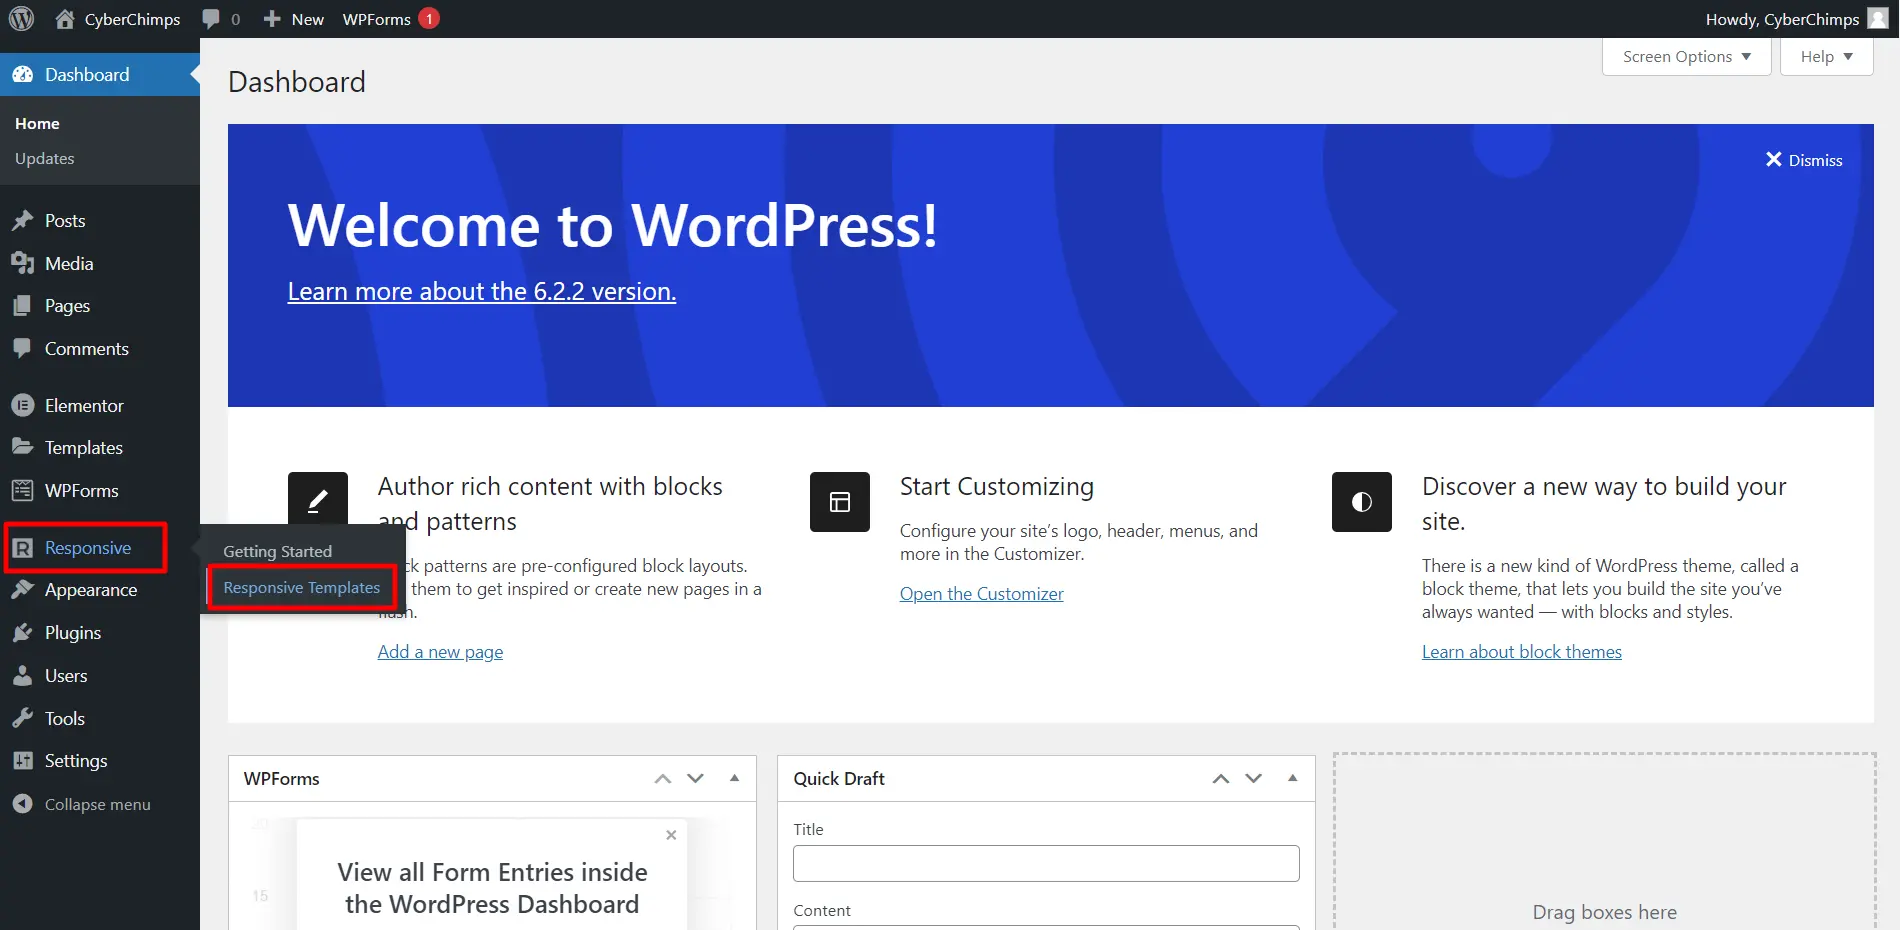The image size is (1900, 930).
Task: Click the Media icon in sidebar
Action: pyautogui.click(x=23, y=263)
